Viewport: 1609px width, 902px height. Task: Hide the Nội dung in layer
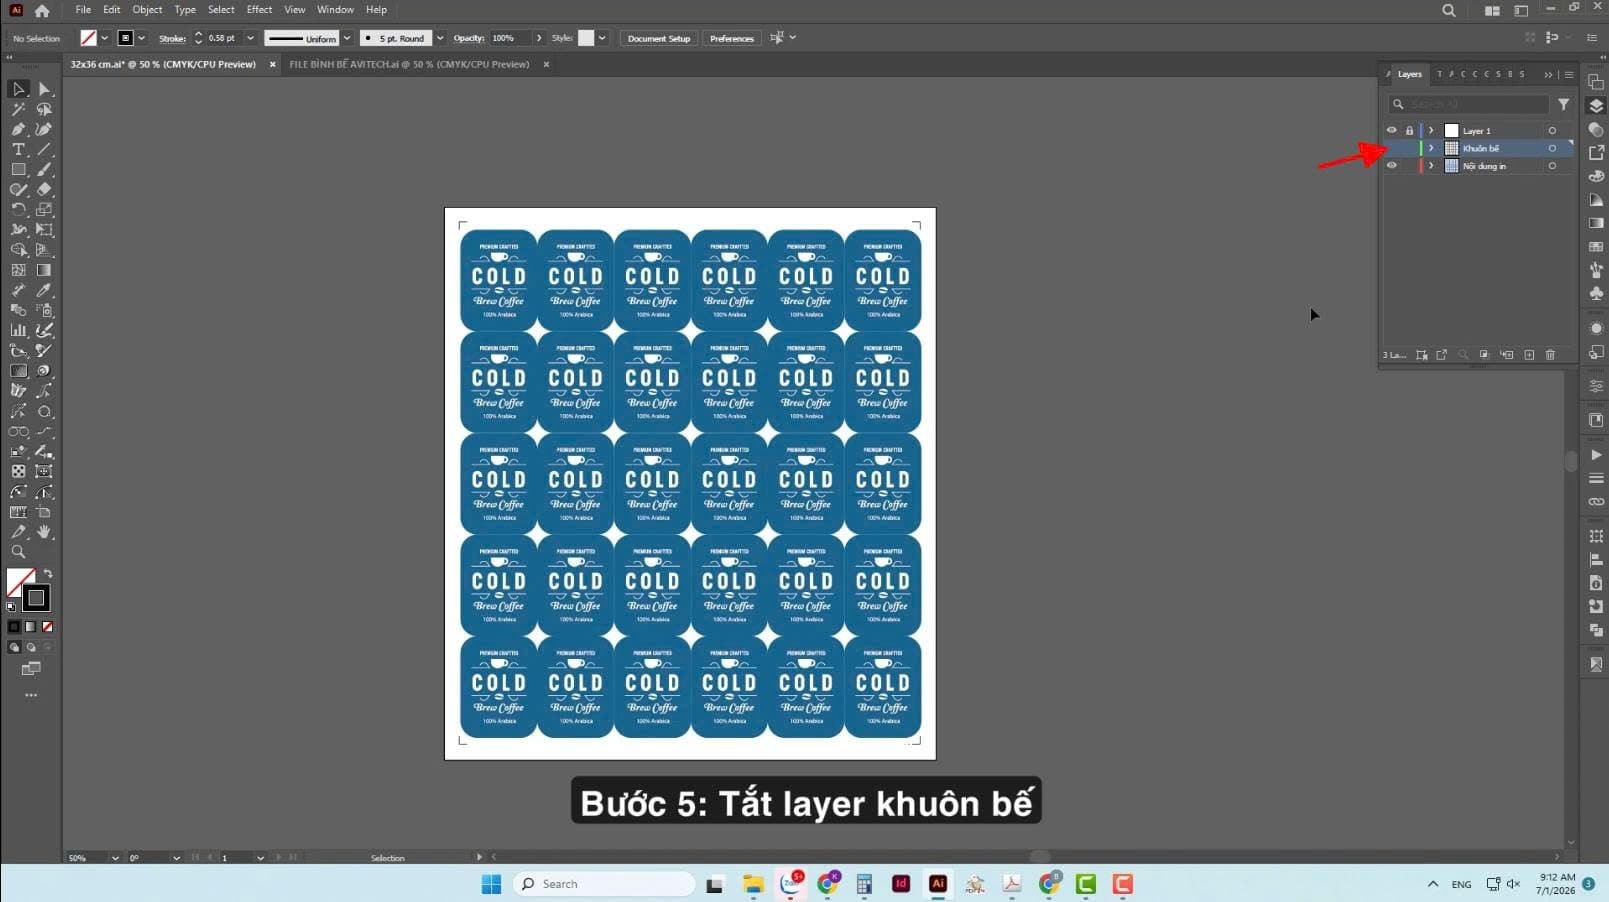click(1391, 166)
